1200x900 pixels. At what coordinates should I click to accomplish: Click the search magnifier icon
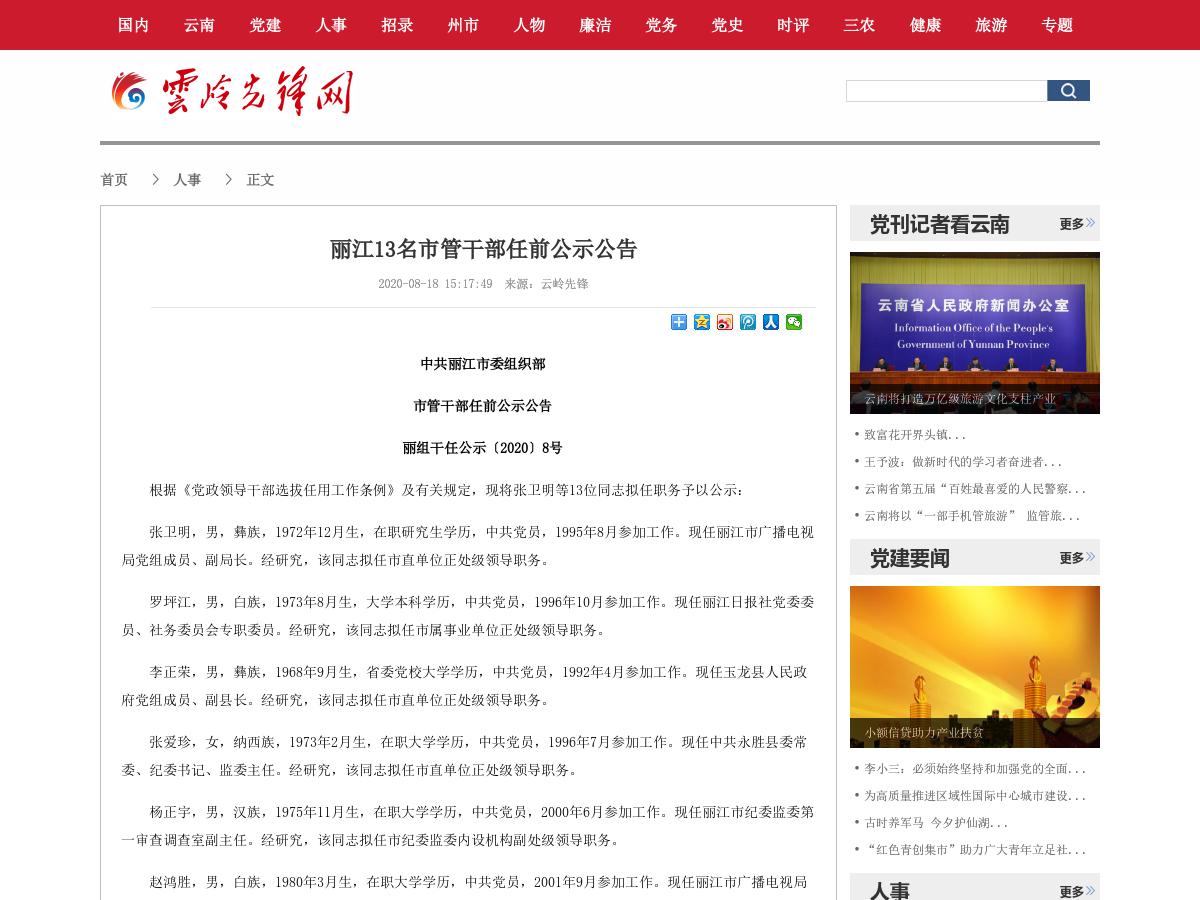[x=1068, y=90]
